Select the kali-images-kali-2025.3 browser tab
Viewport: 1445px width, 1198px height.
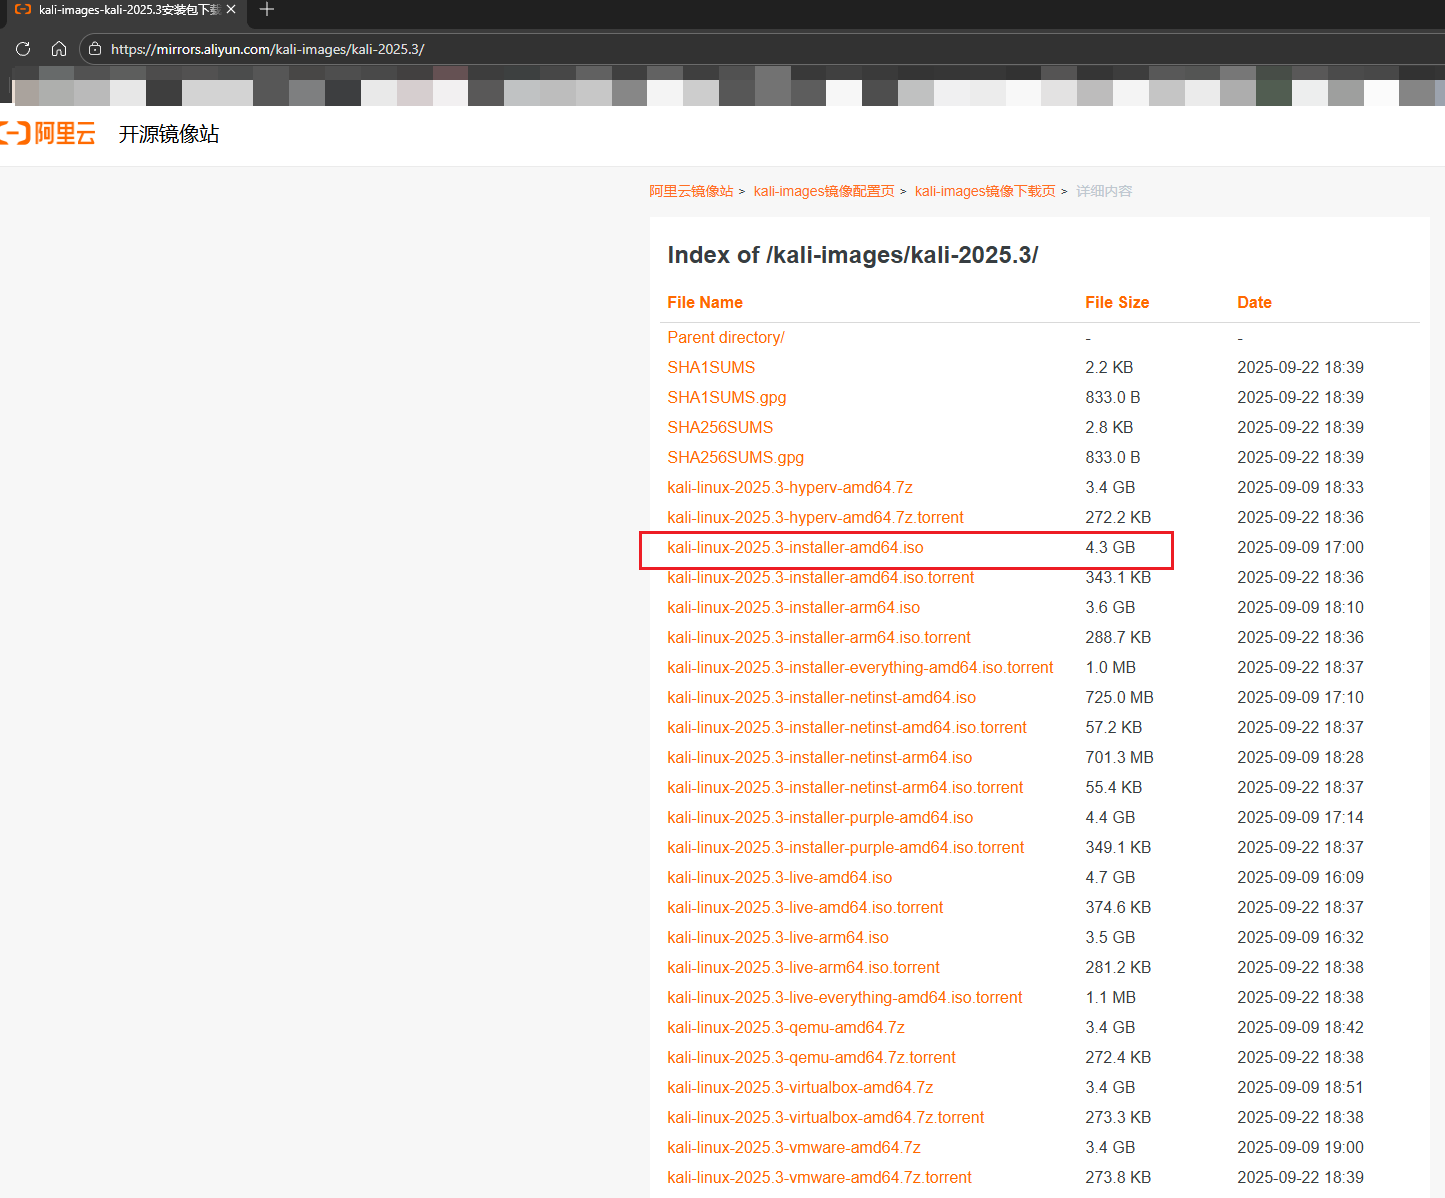(125, 9)
